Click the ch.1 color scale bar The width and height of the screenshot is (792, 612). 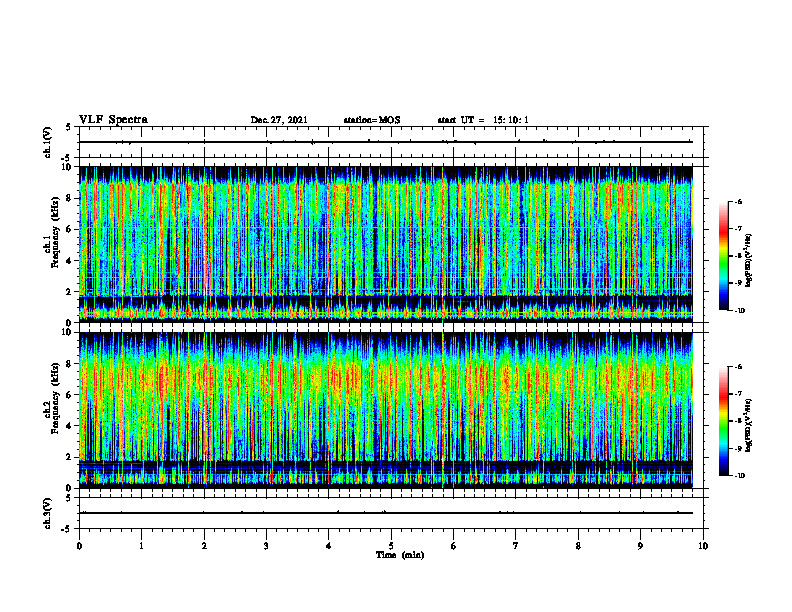[724, 256]
